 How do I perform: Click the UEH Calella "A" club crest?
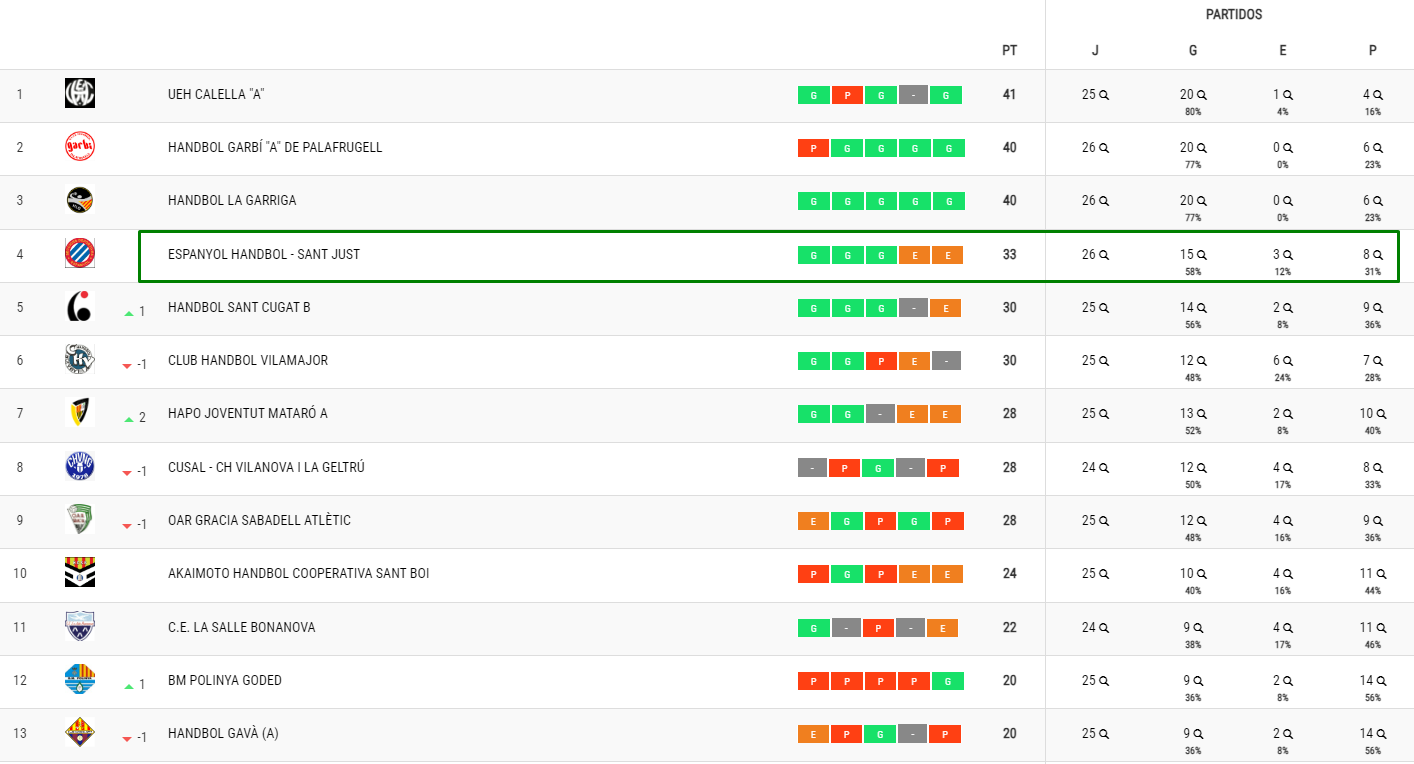[x=79, y=93]
